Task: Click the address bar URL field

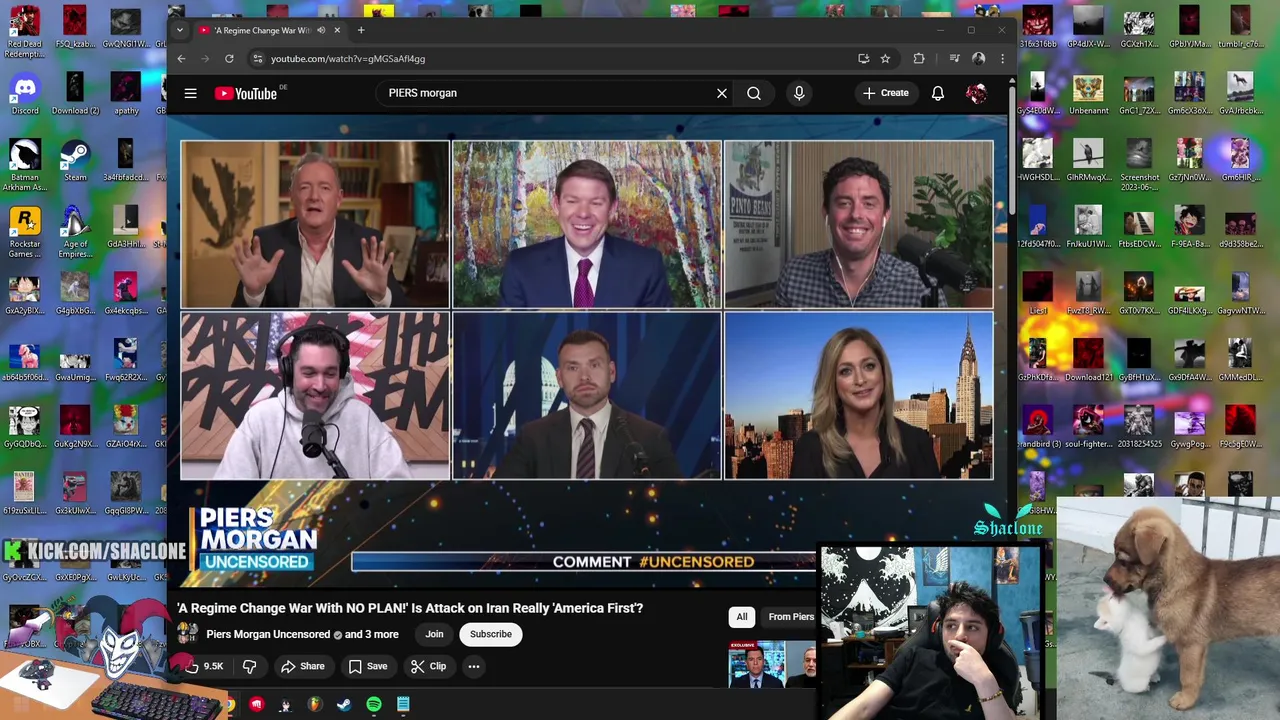Action: pos(550,59)
